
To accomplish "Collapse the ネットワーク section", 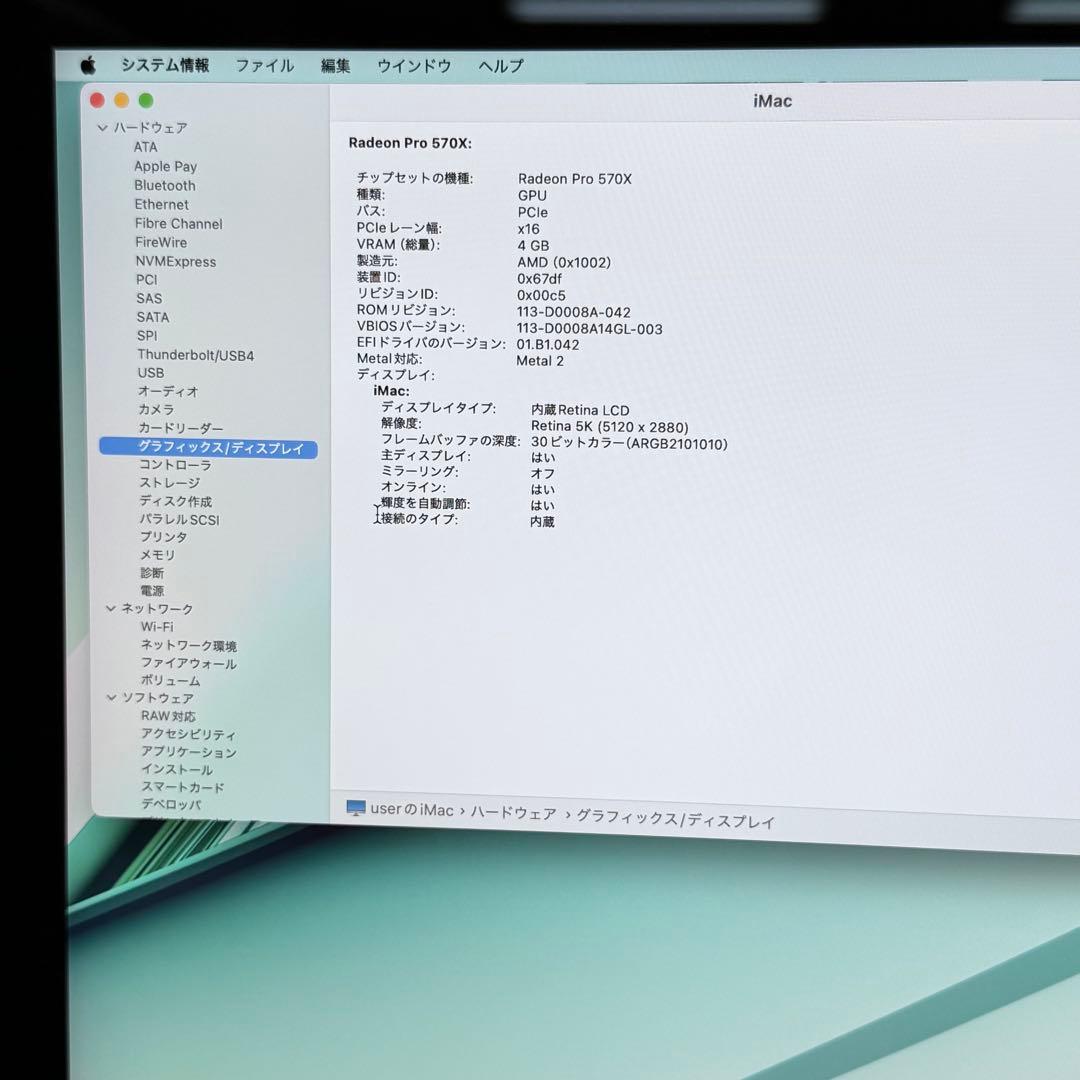I will [111, 608].
